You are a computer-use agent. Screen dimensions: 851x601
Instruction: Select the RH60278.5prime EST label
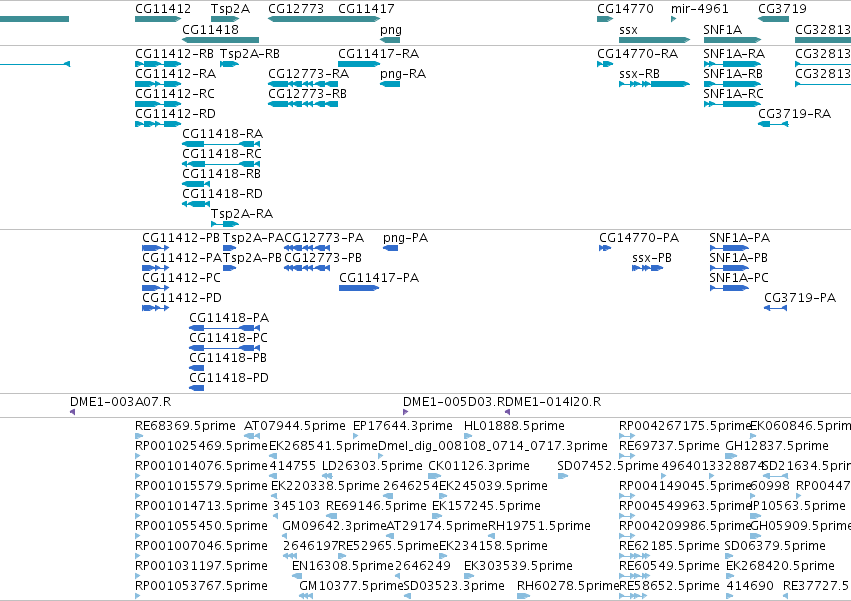click(568, 586)
